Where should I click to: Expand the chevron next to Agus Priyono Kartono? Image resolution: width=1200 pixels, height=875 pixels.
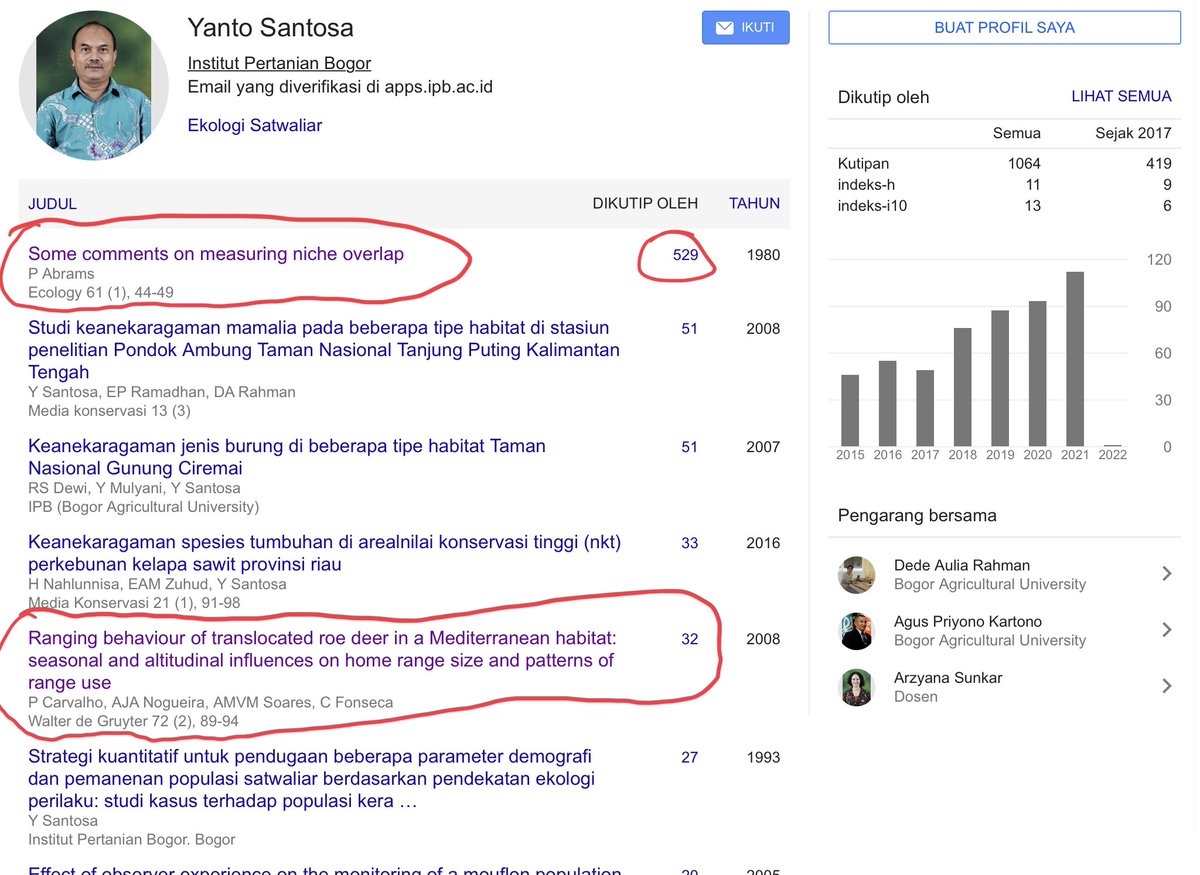coord(1166,630)
